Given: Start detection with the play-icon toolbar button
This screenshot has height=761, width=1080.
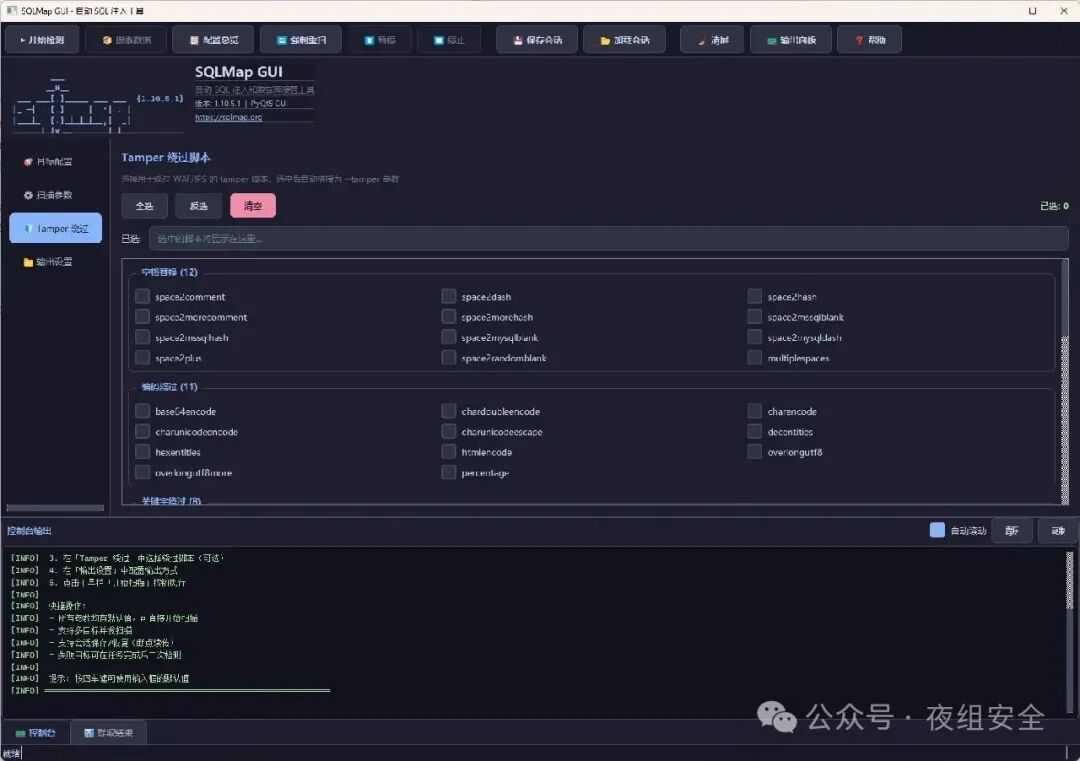Looking at the screenshot, I should [42, 40].
